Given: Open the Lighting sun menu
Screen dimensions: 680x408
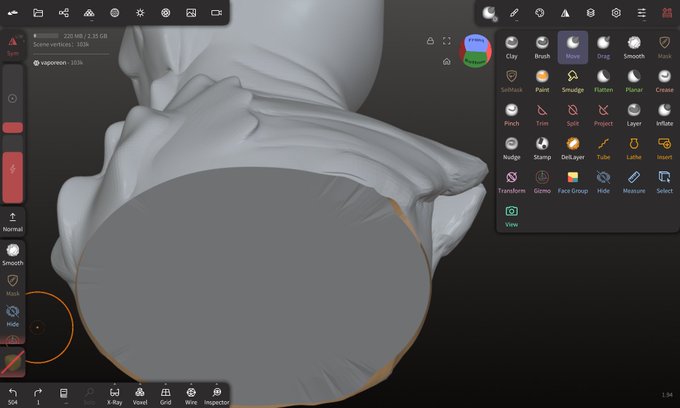Looking at the screenshot, I should [140, 13].
